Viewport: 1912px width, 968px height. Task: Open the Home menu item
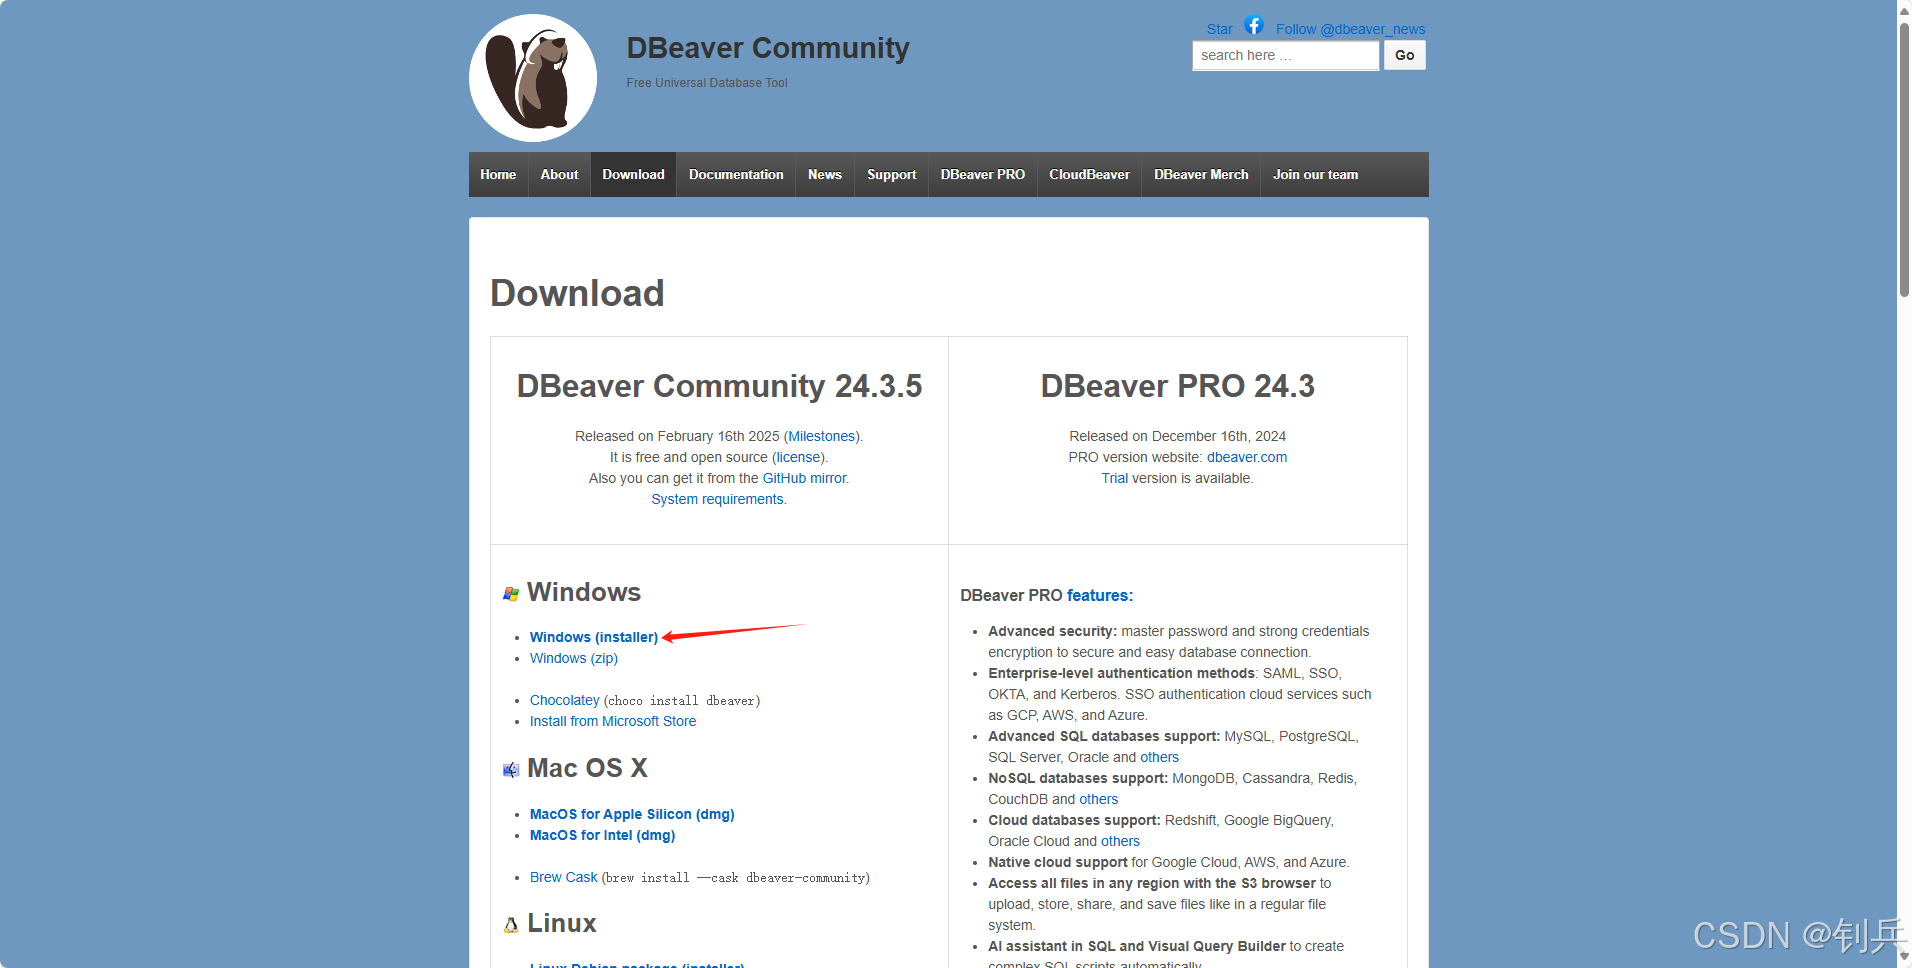(x=498, y=174)
